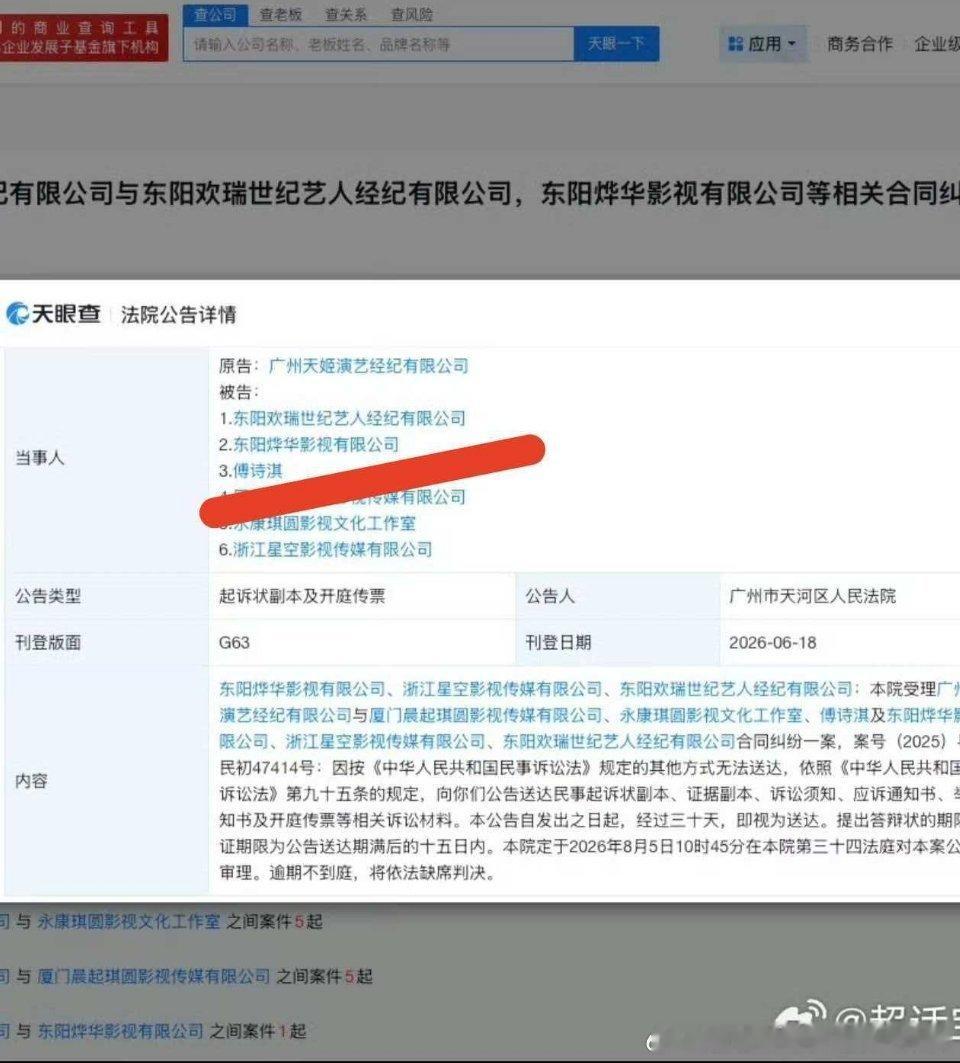Open defendant 1 东阳欢瑞世纪艺人经纪有限公司 link
The width and height of the screenshot is (960, 1063).
coord(349,418)
